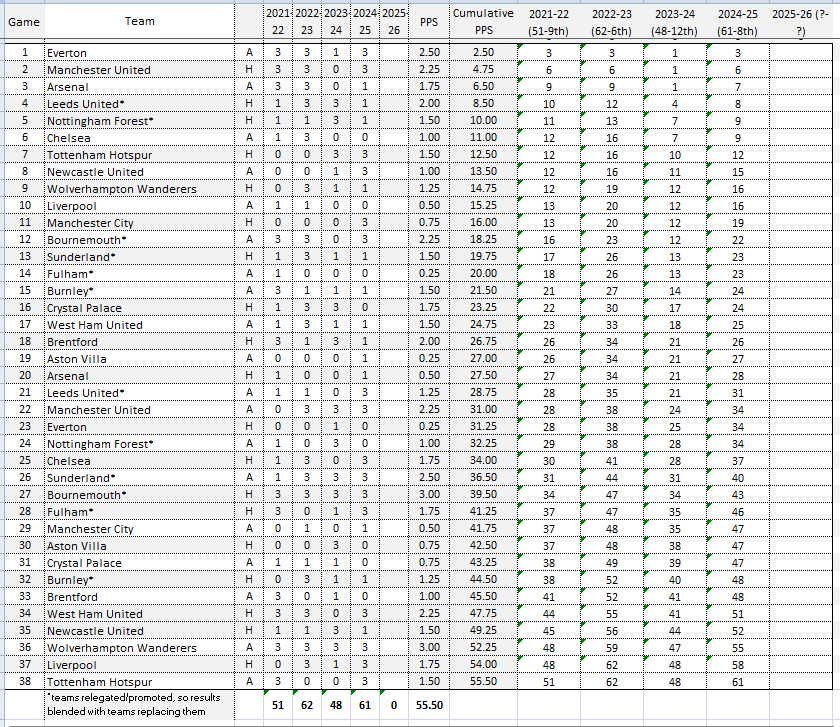
Task: Select Burnley* in the game 15 row
Action: click(70, 291)
